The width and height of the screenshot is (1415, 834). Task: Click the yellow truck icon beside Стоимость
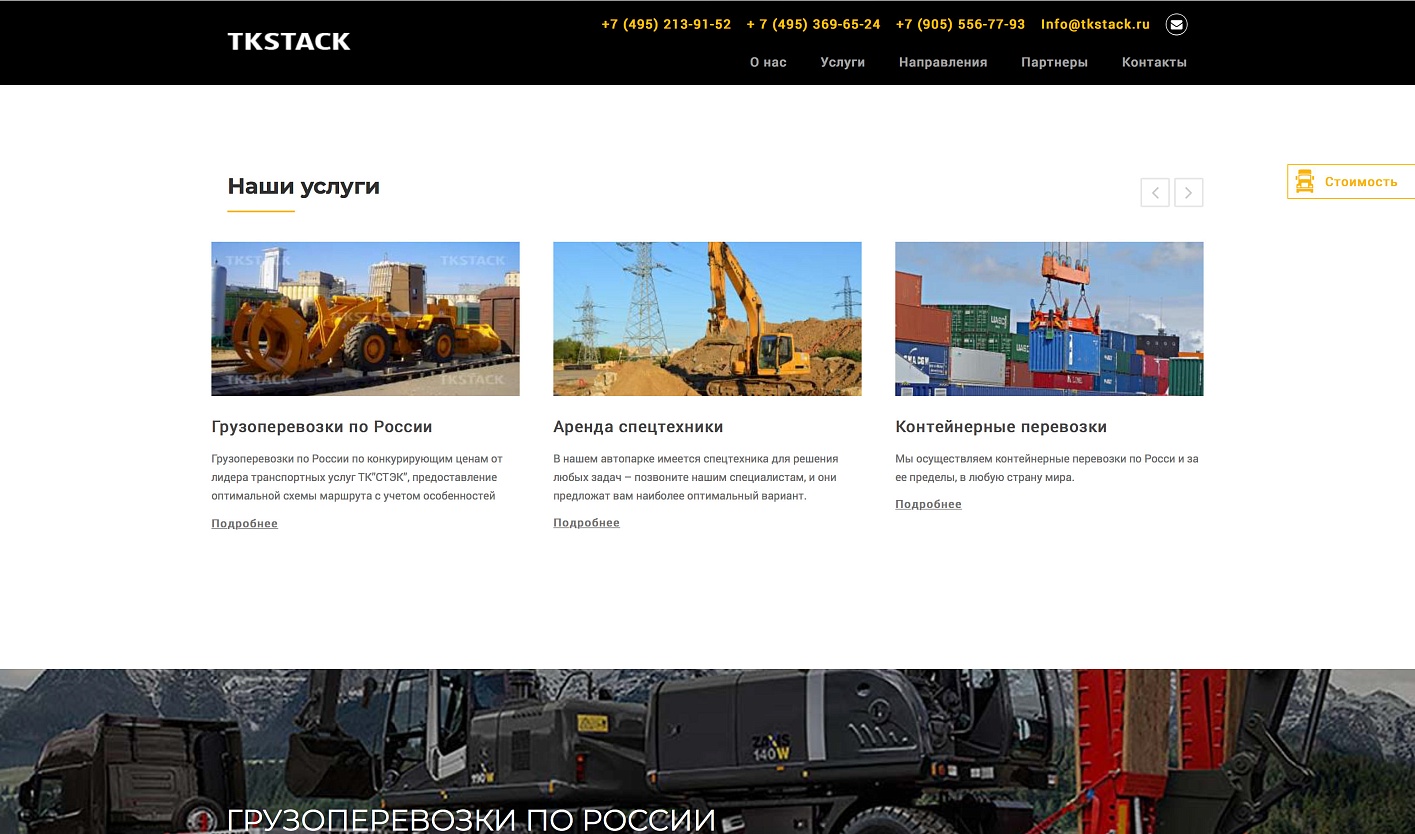[1305, 181]
